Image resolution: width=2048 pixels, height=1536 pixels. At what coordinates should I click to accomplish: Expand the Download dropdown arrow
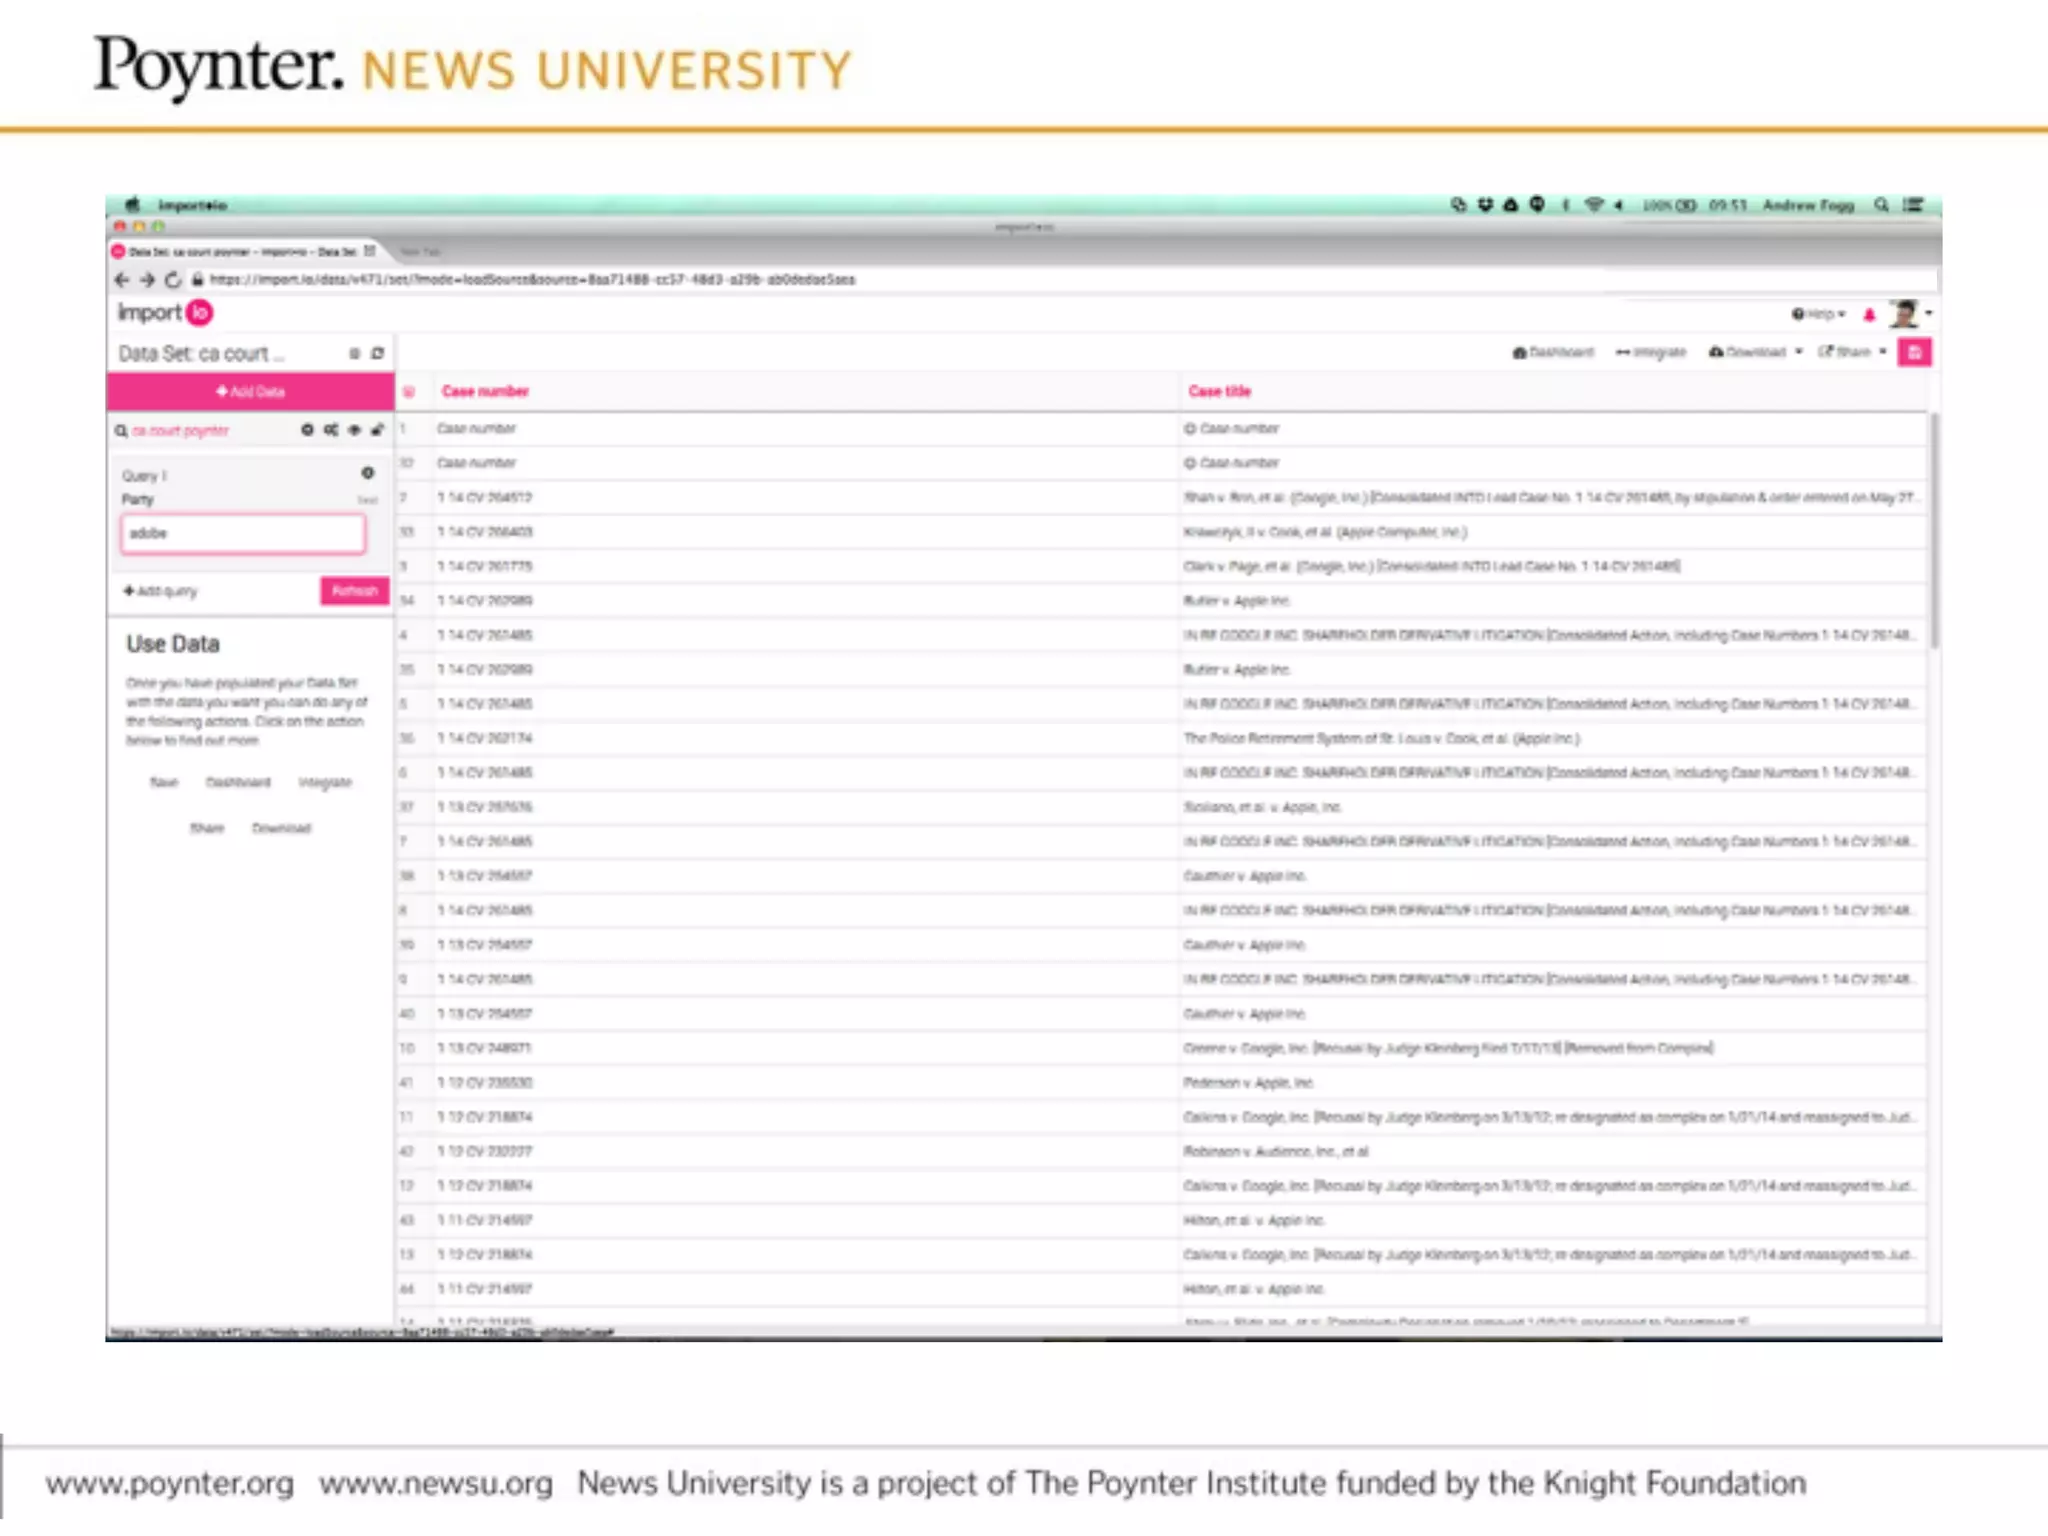[x=1799, y=352]
